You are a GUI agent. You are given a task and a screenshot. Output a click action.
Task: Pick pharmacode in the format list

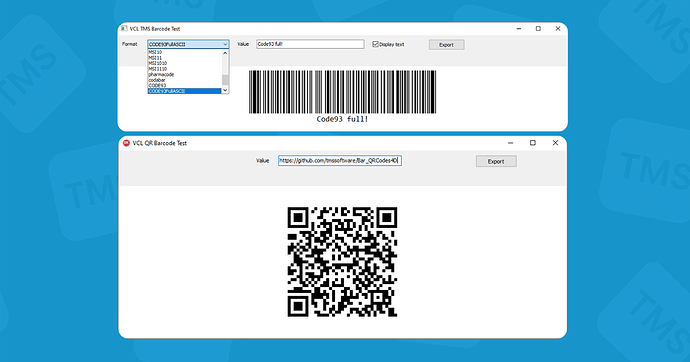click(184, 74)
